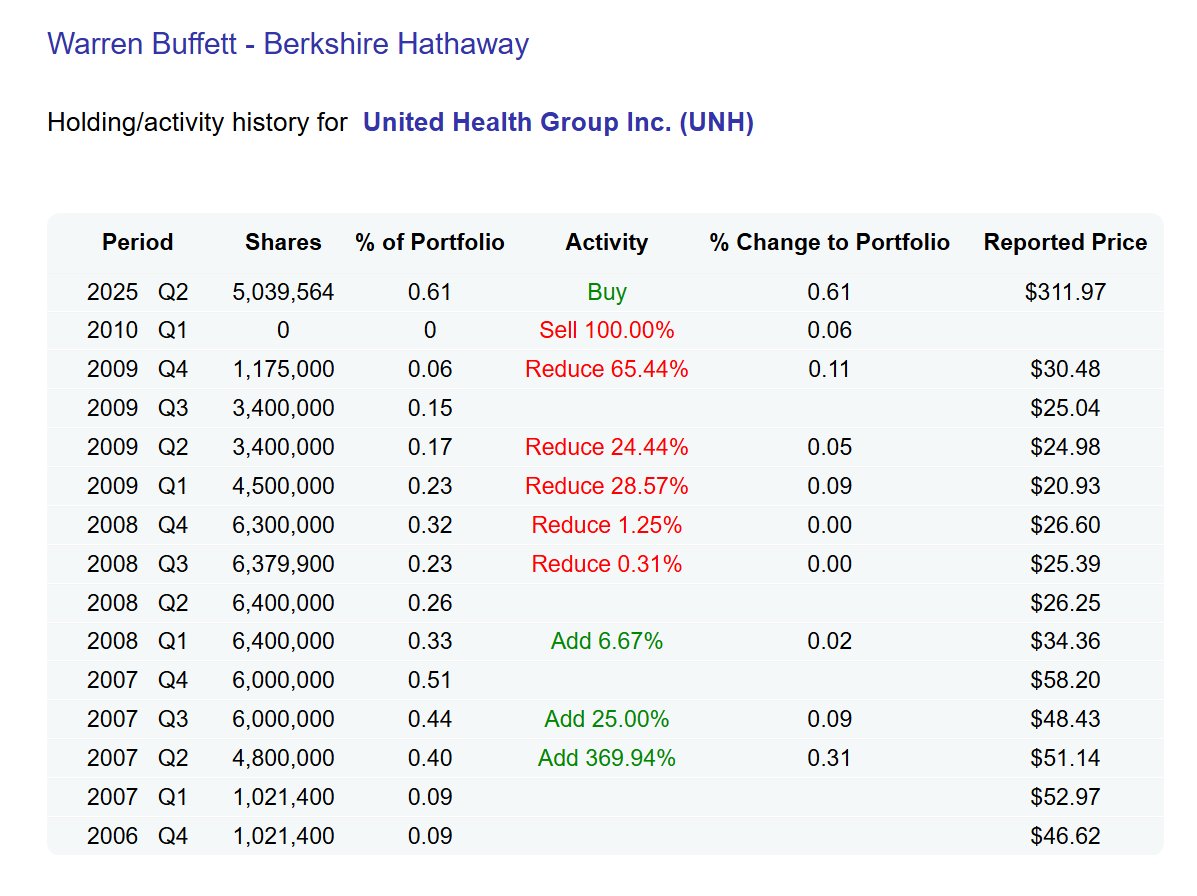Image resolution: width=1197 pixels, height=896 pixels.
Task: Select the Add 6.67% activity cell
Action: (x=607, y=641)
